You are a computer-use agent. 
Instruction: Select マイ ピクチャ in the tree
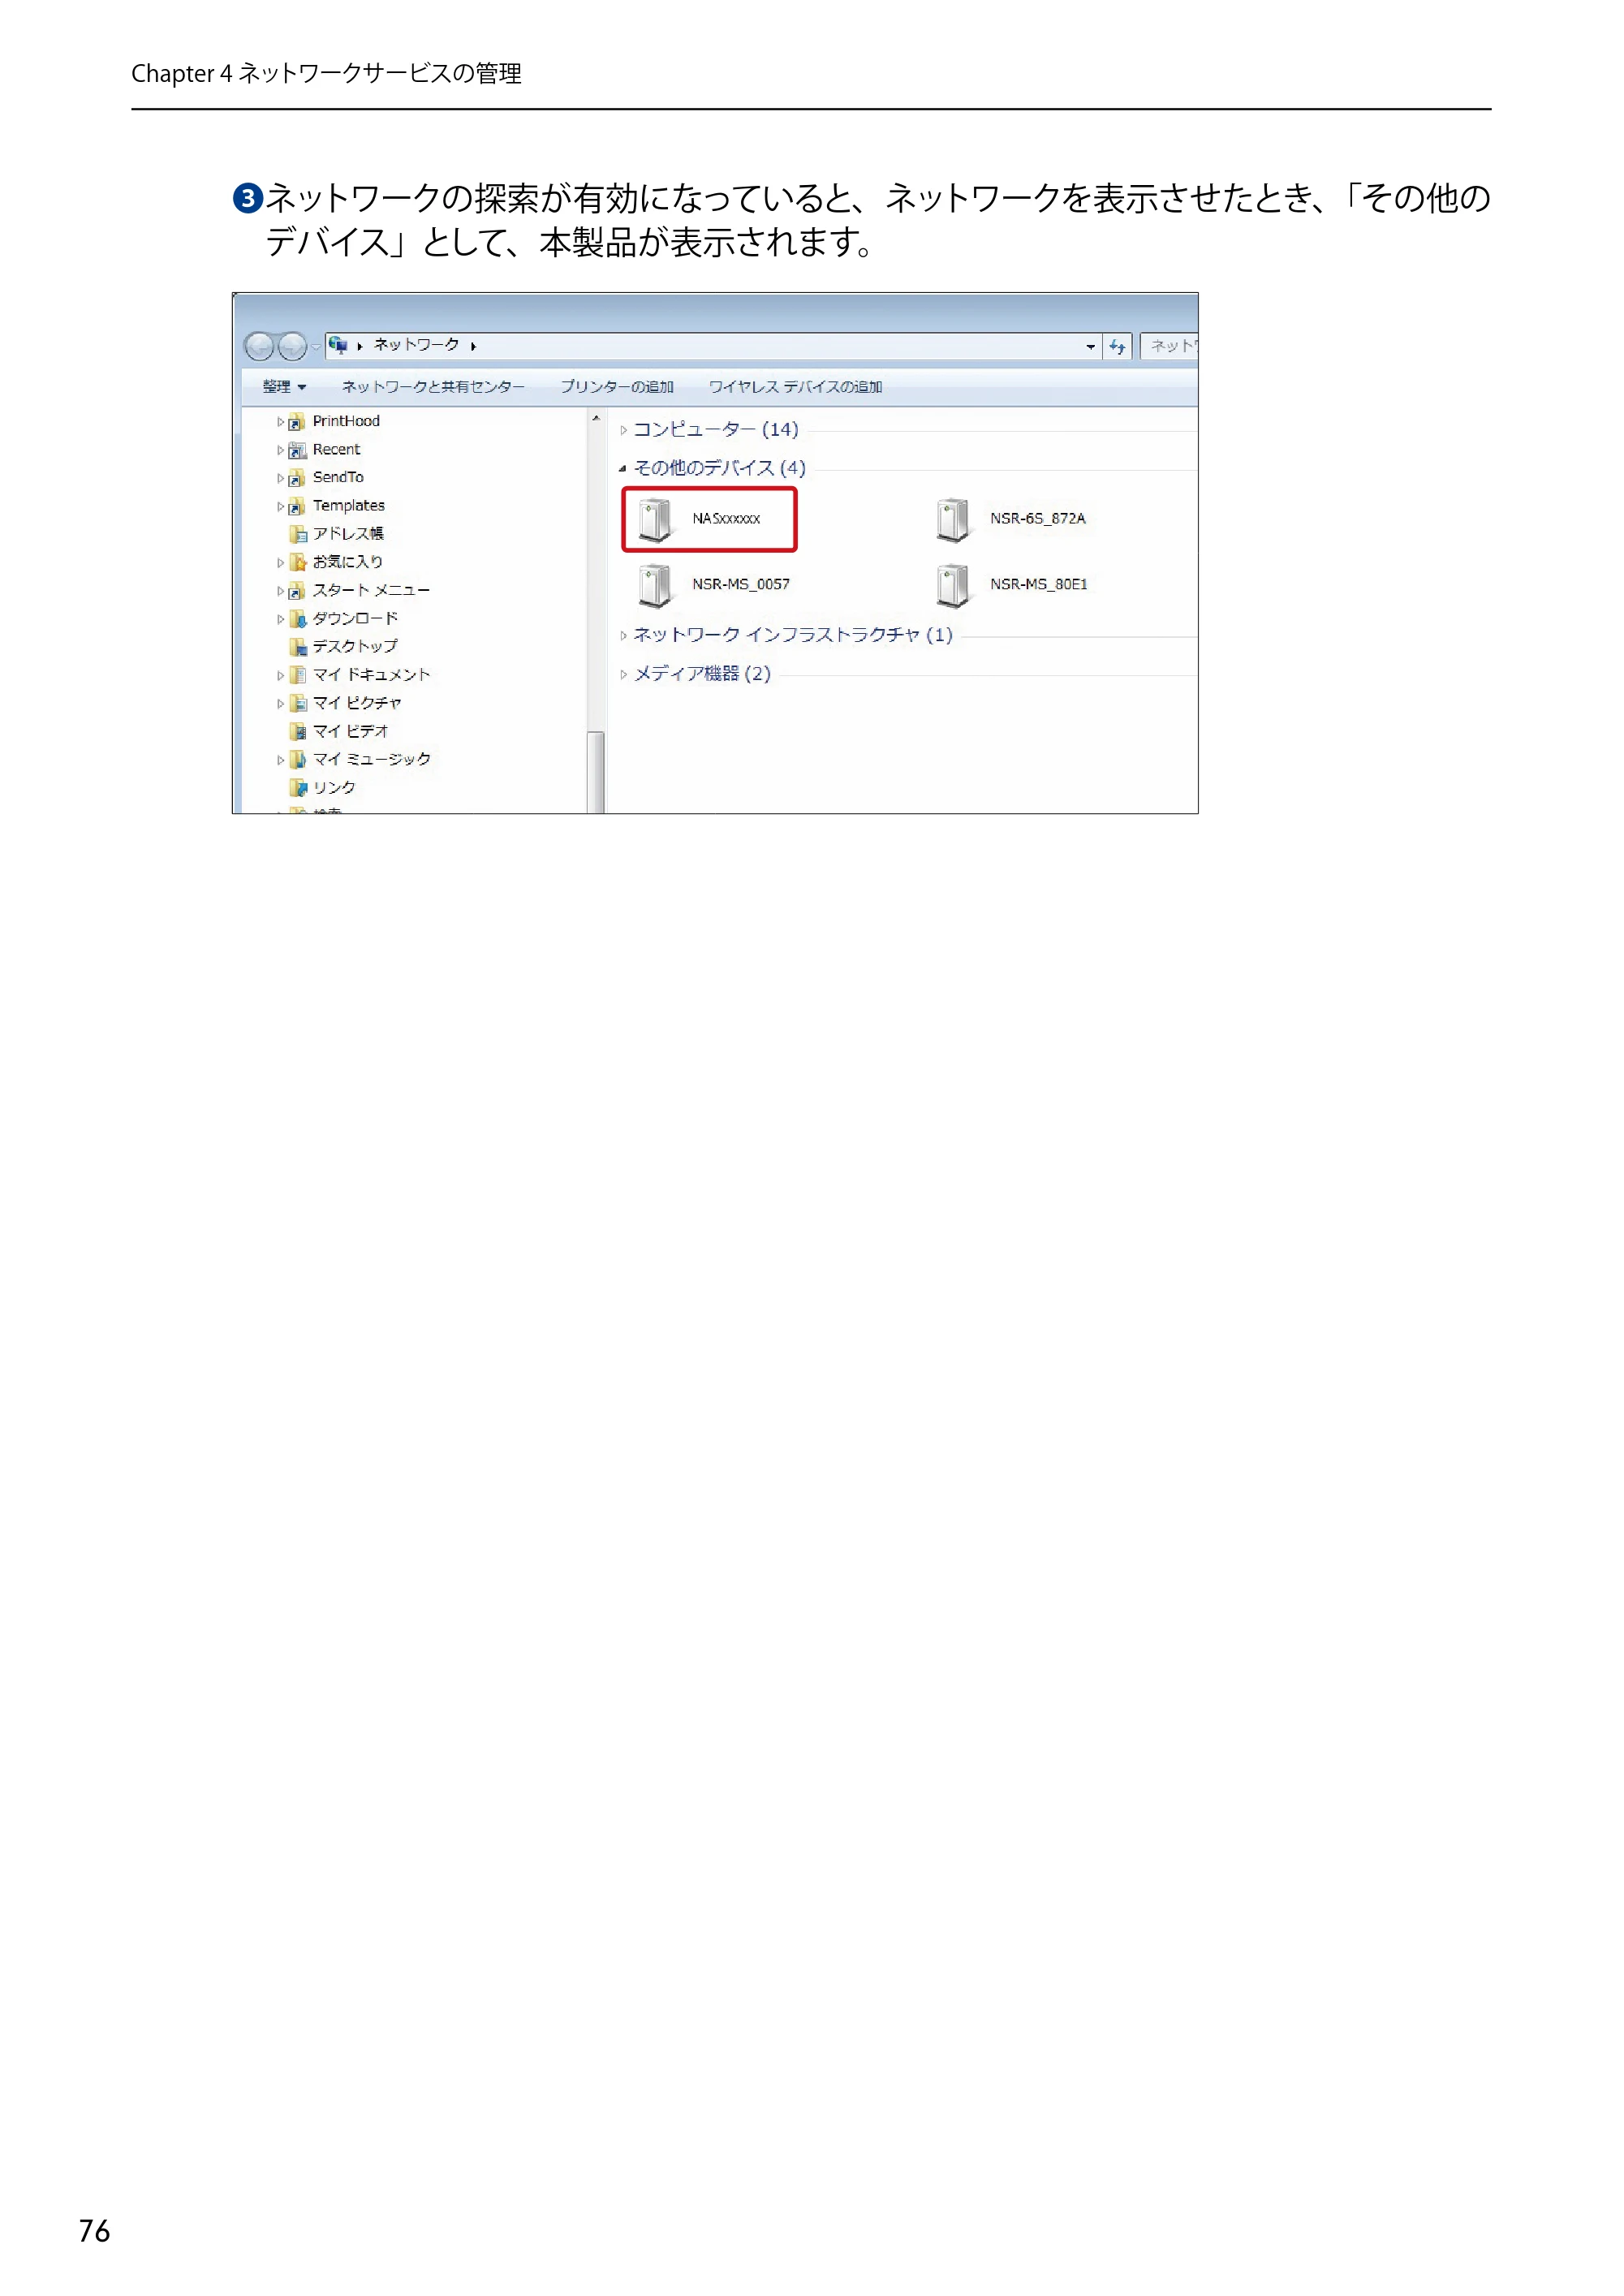[x=357, y=703]
